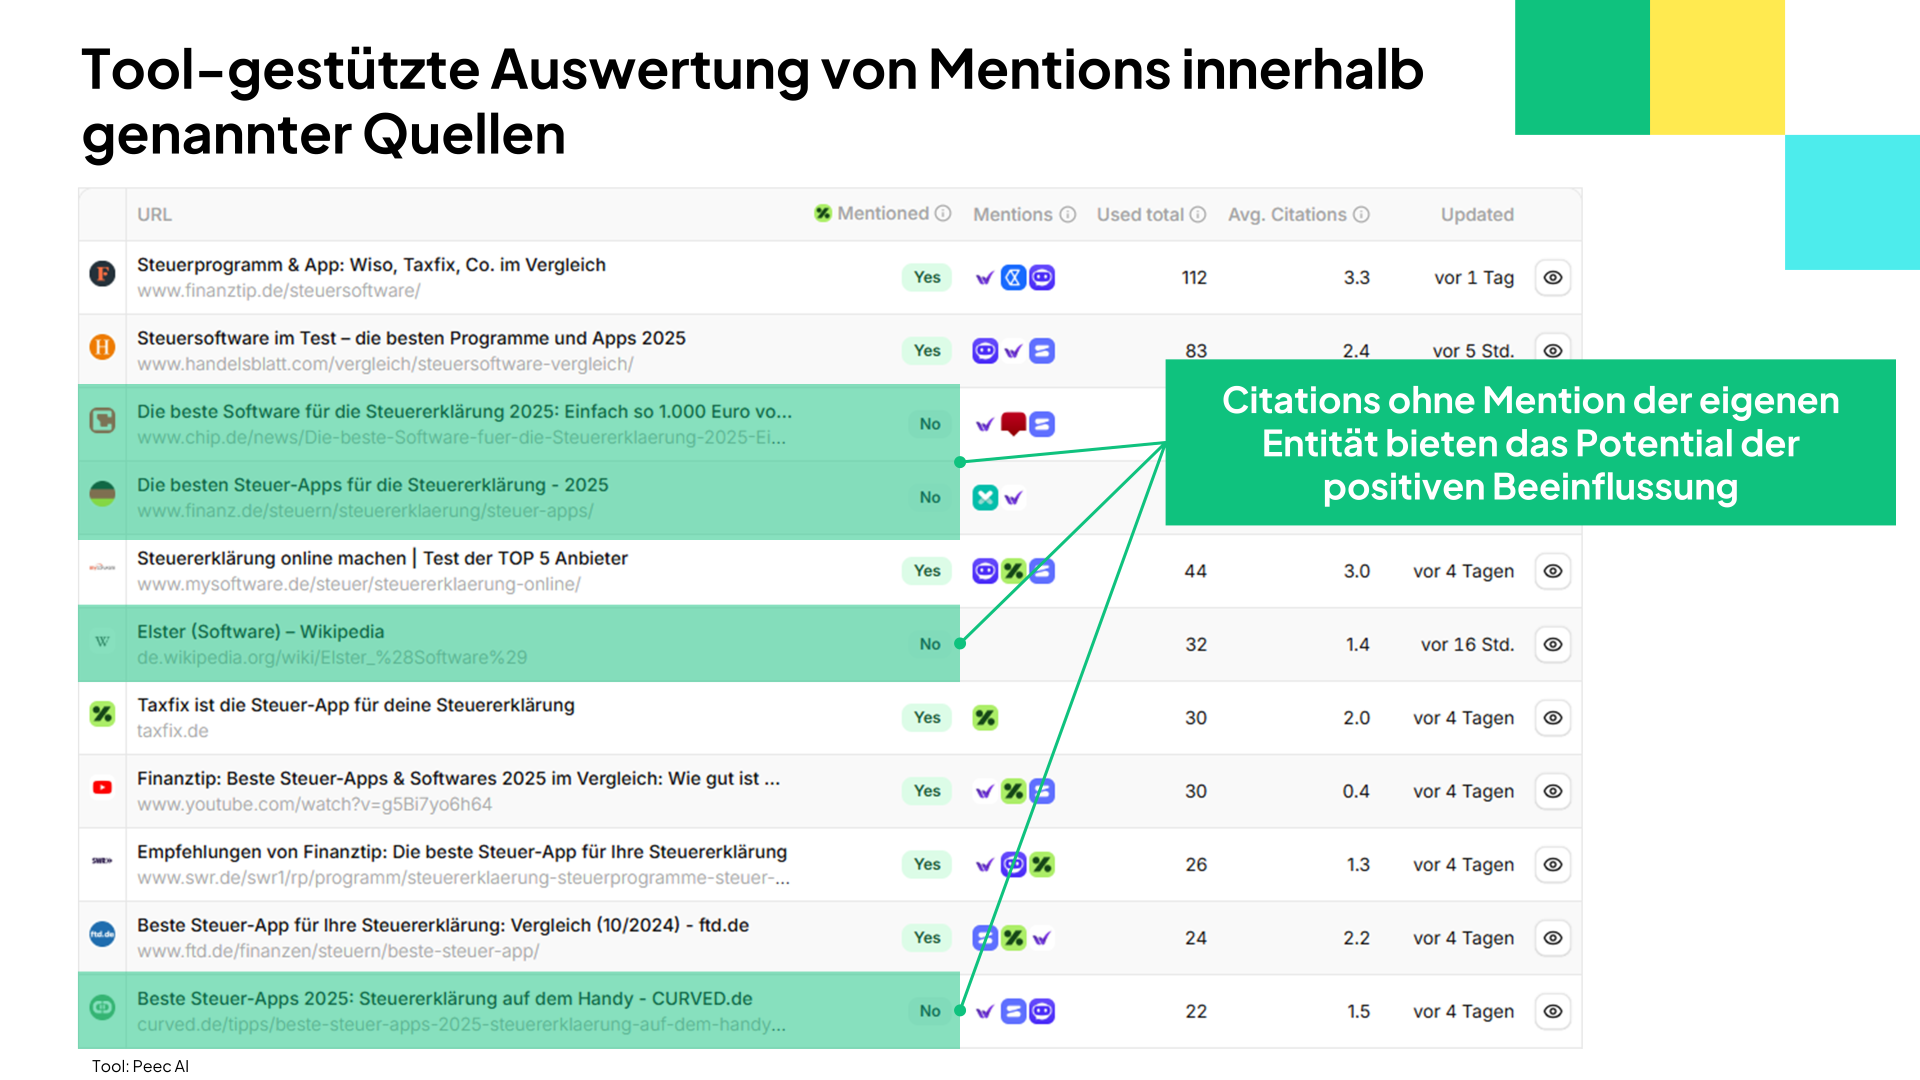Sort by the Updated column header
The width and height of the screenshot is (1920, 1080).
[x=1477, y=215]
